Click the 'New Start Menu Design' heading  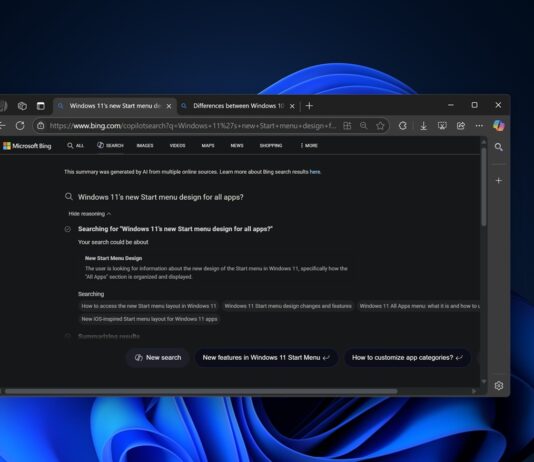[x=113, y=258]
